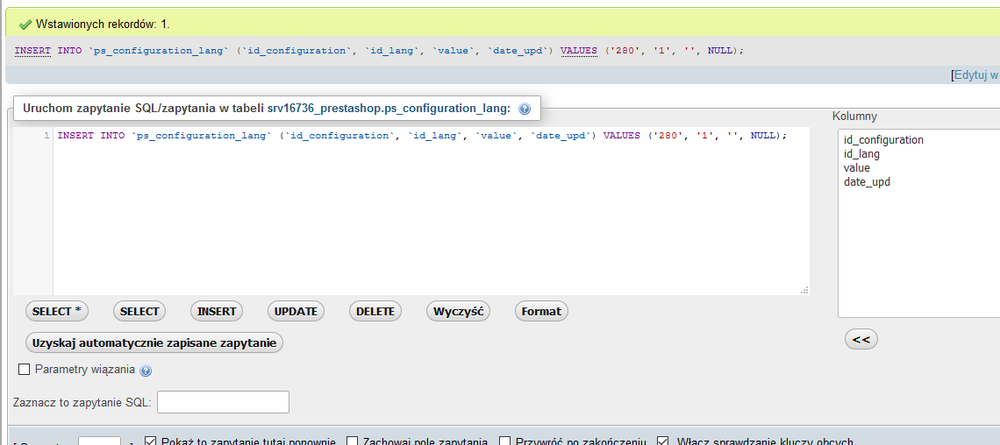Screen dimensions: 1000x445
Task: Insert the UPDATE query template
Action: pos(296,311)
